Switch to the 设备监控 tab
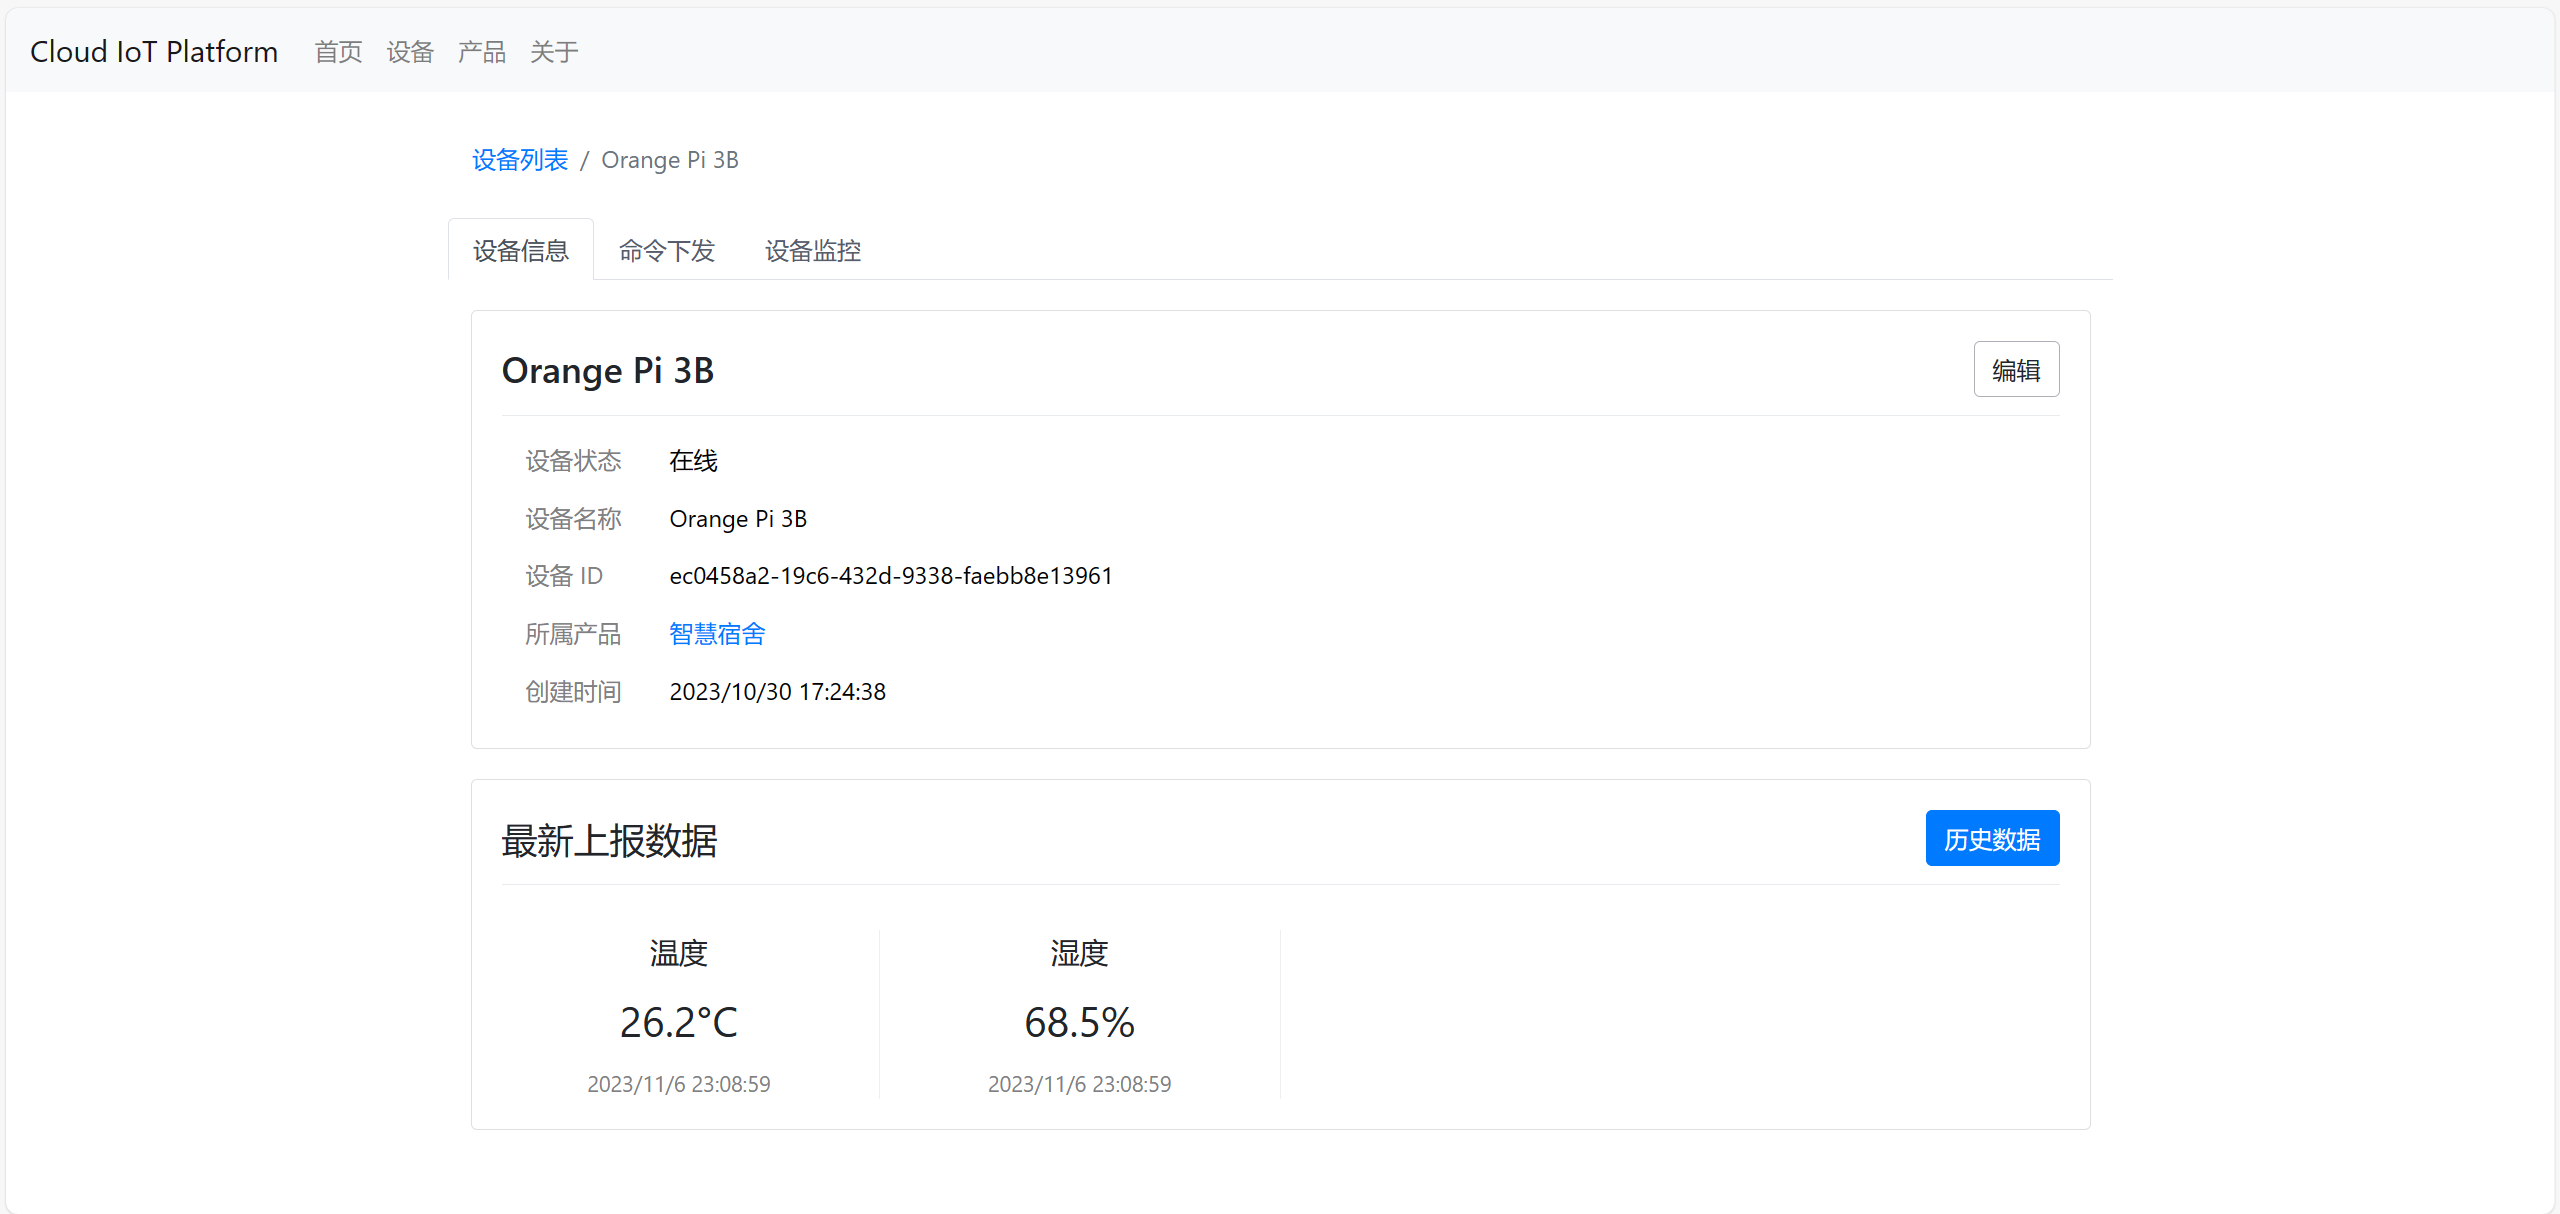 coord(813,250)
